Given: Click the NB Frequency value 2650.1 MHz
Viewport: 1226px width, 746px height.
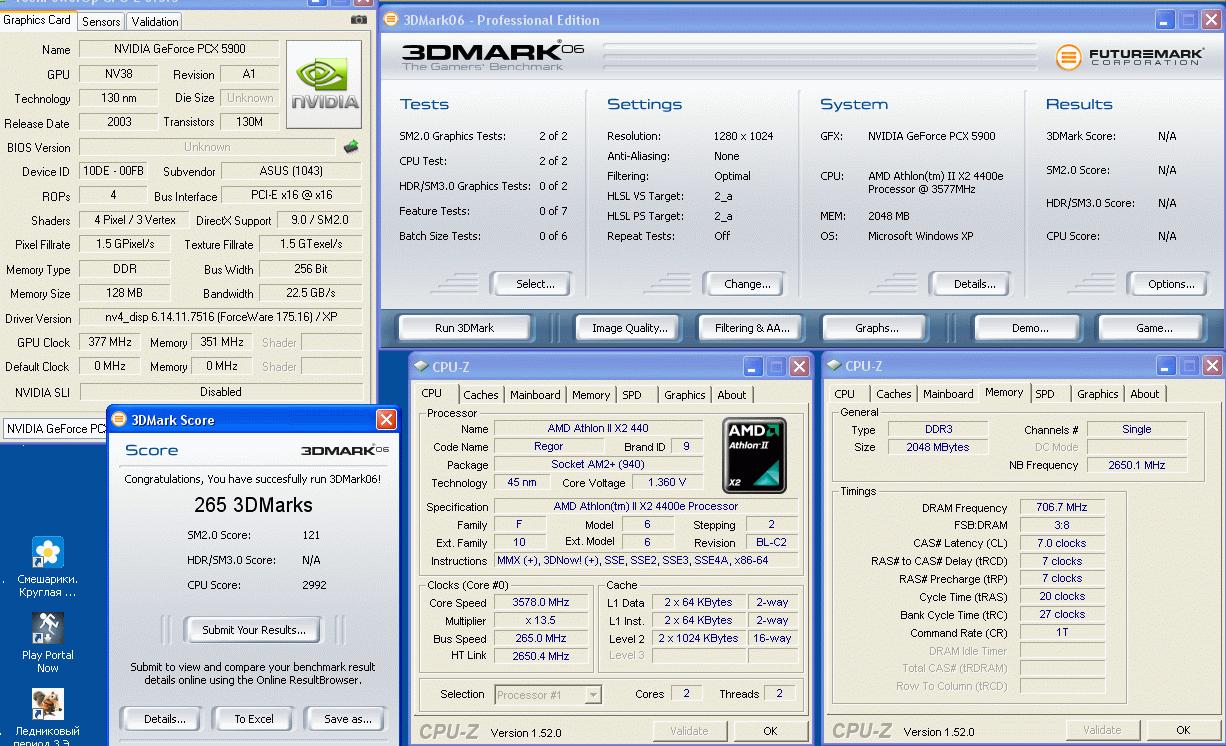Looking at the screenshot, I should tap(1137, 465).
